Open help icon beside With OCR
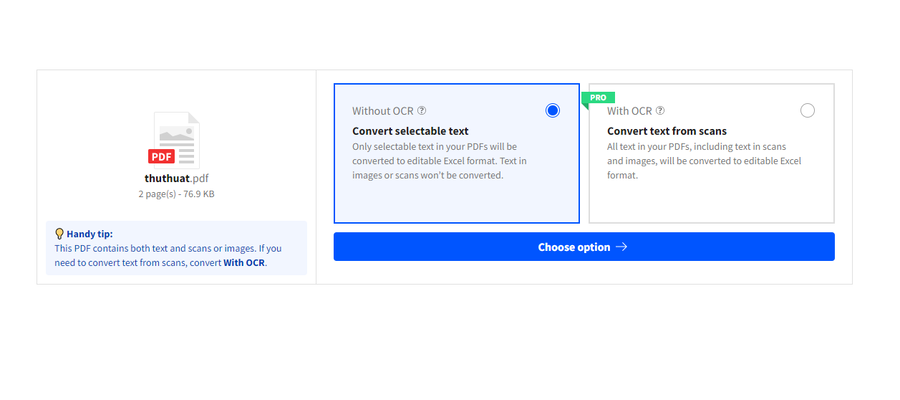This screenshot has width=900, height=400. coord(660,111)
